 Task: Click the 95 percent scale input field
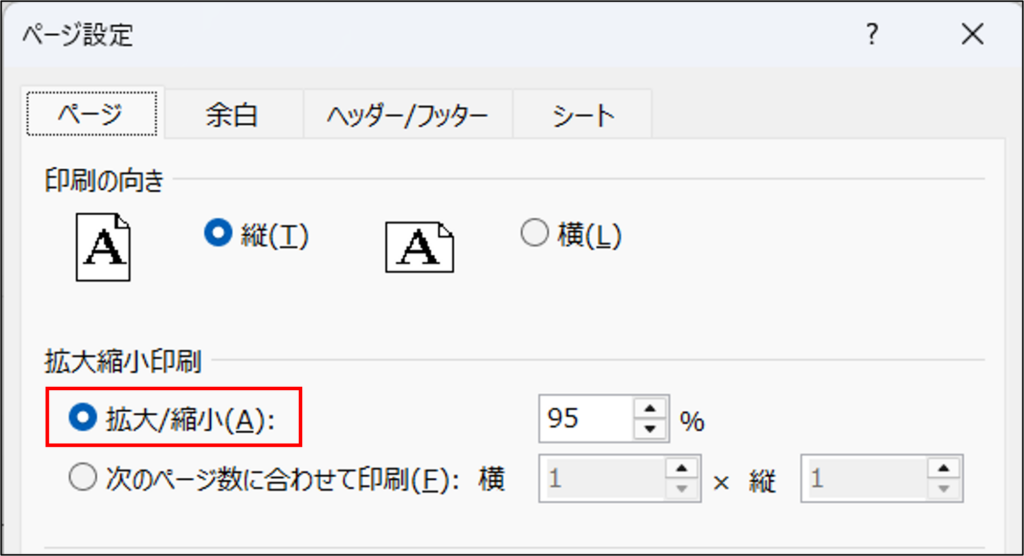(586, 419)
